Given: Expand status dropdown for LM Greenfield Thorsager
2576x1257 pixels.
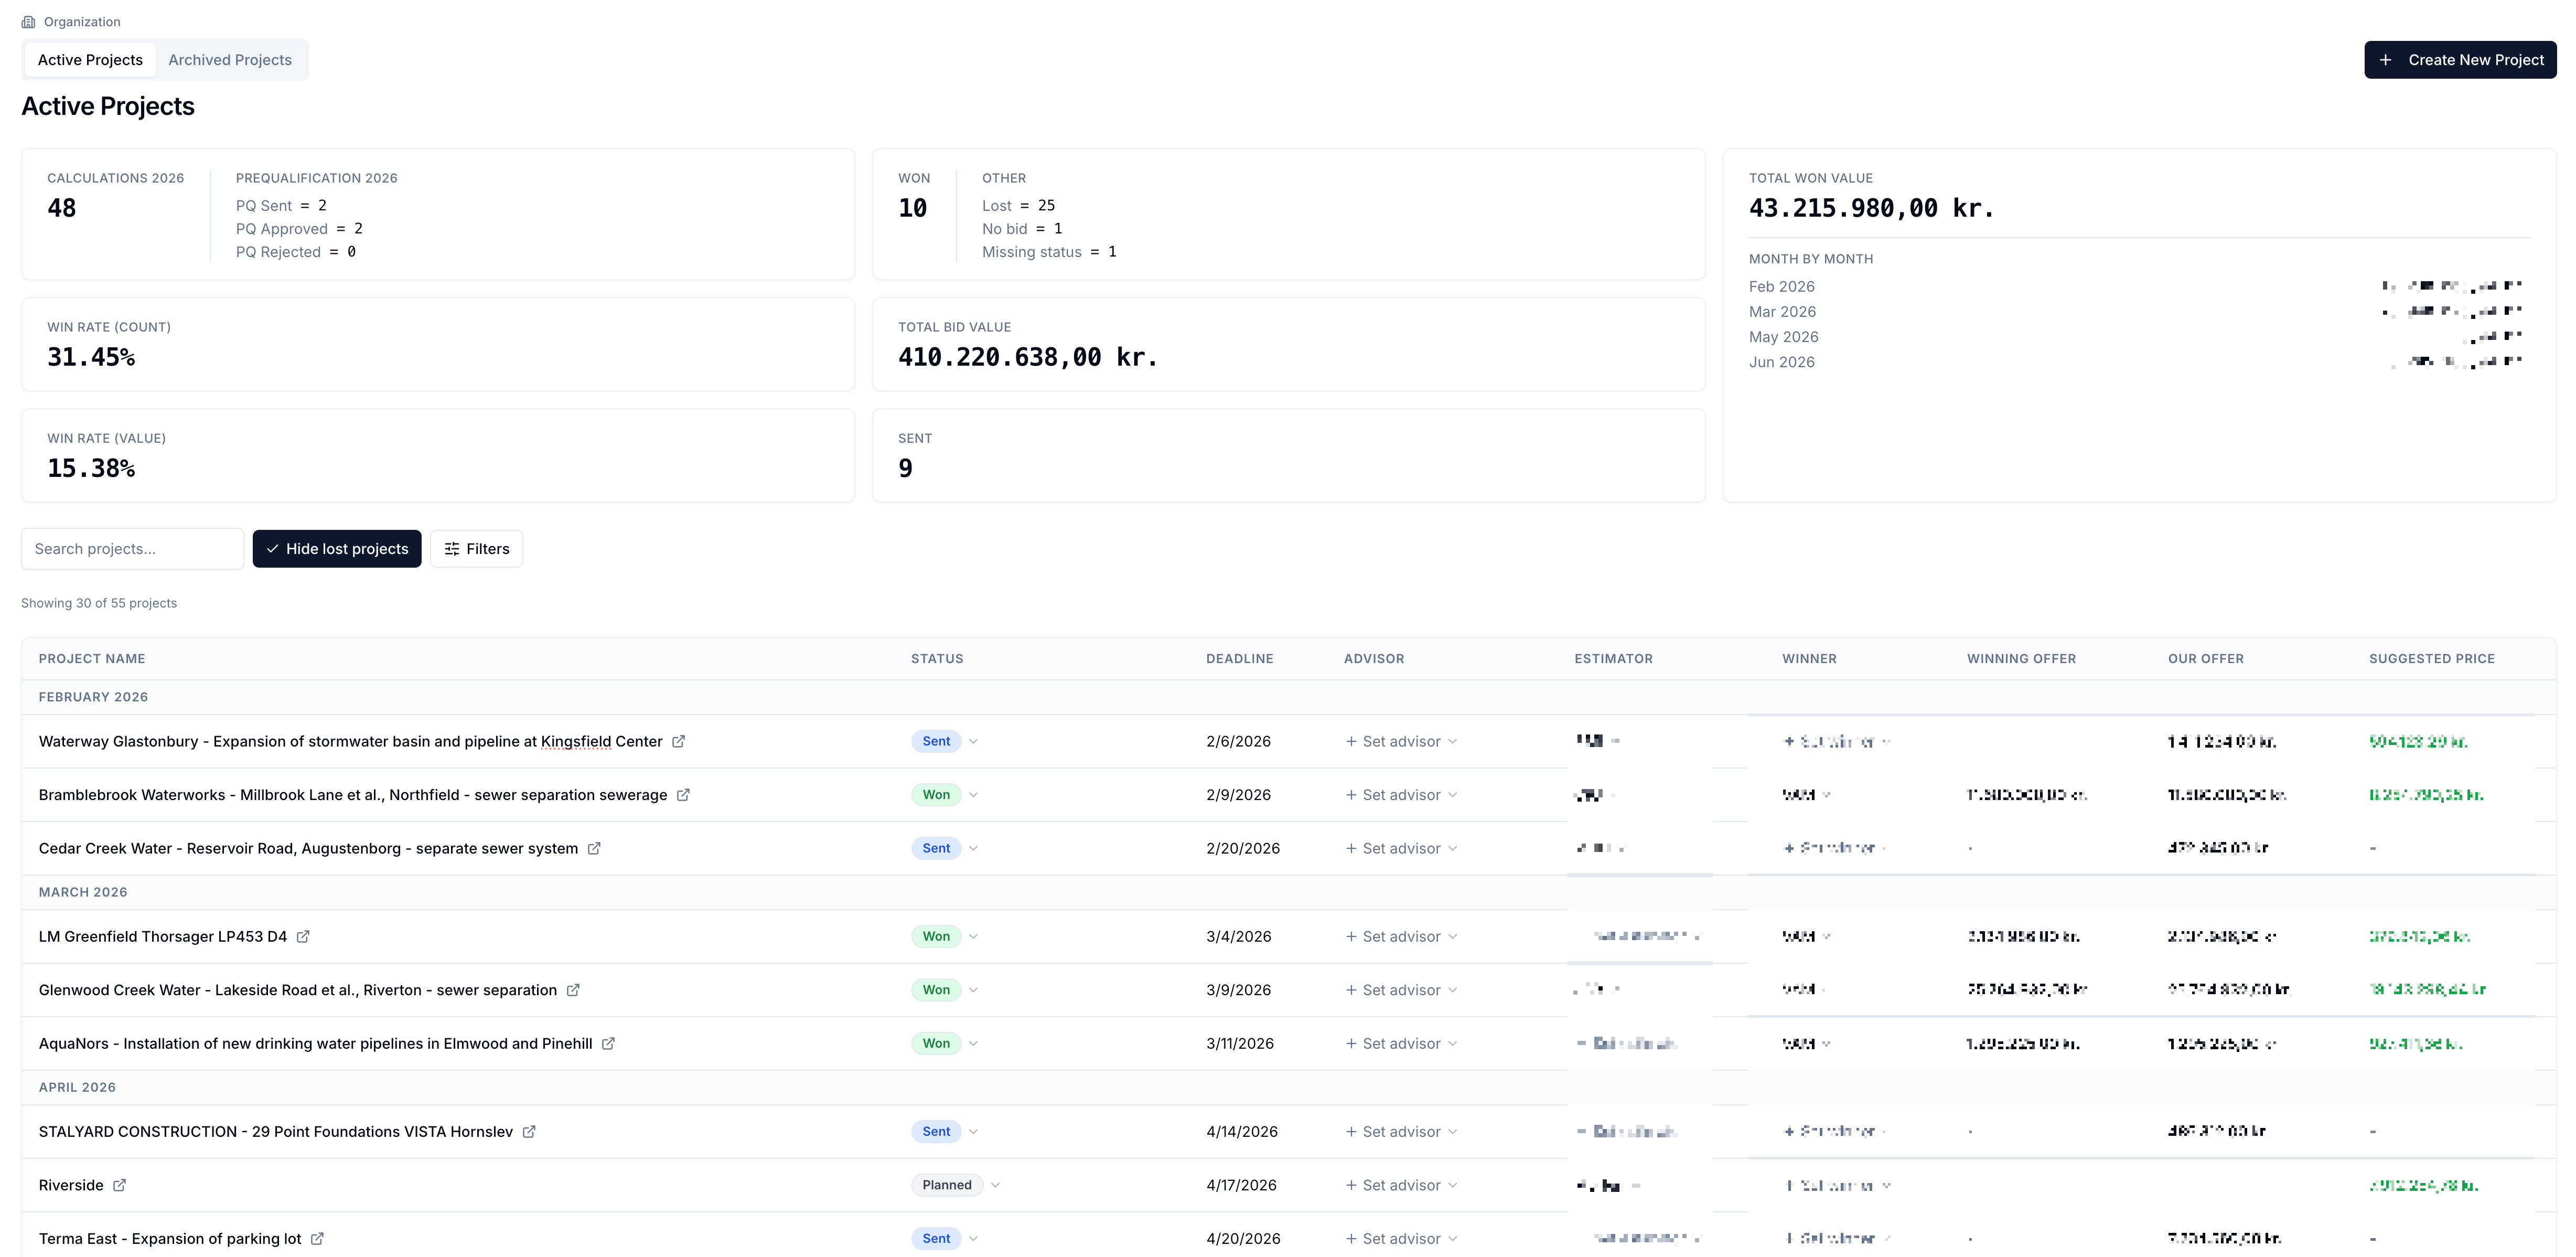Looking at the screenshot, I should [x=973, y=936].
